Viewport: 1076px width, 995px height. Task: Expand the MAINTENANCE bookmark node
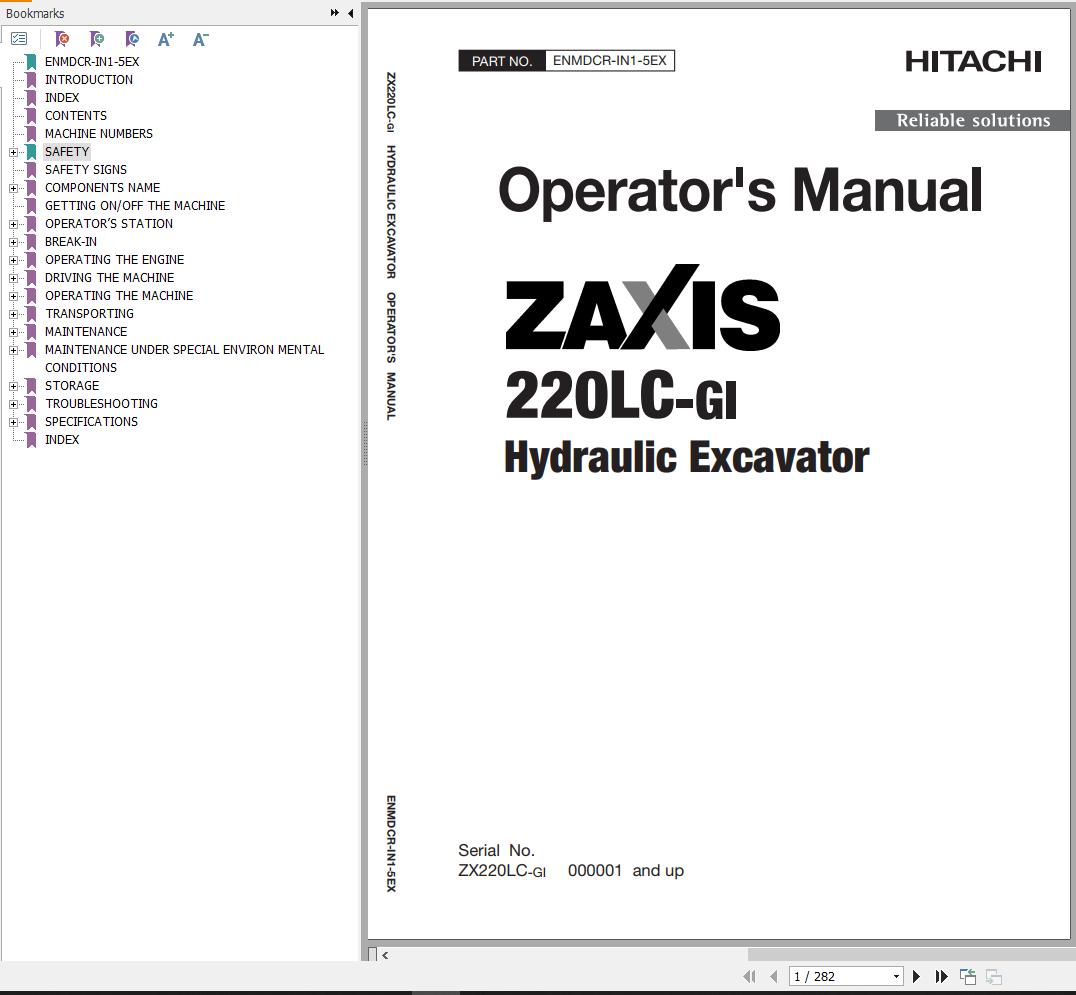13,332
